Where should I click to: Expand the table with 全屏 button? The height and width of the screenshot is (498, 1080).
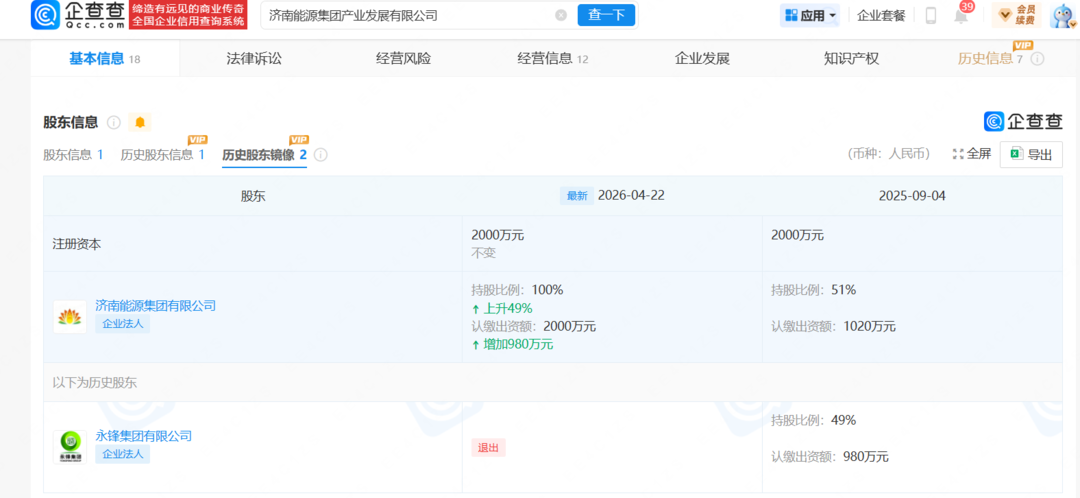[971, 154]
